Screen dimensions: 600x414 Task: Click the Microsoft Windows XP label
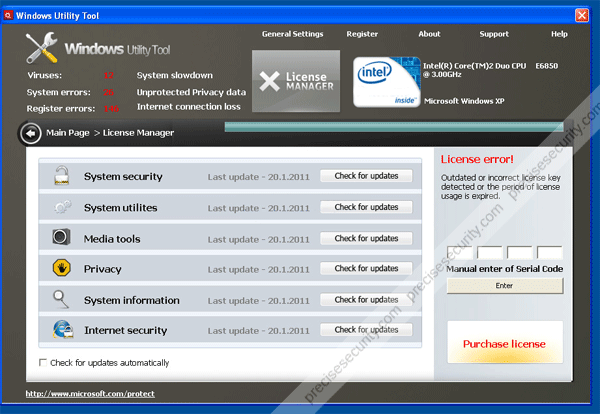point(464,101)
